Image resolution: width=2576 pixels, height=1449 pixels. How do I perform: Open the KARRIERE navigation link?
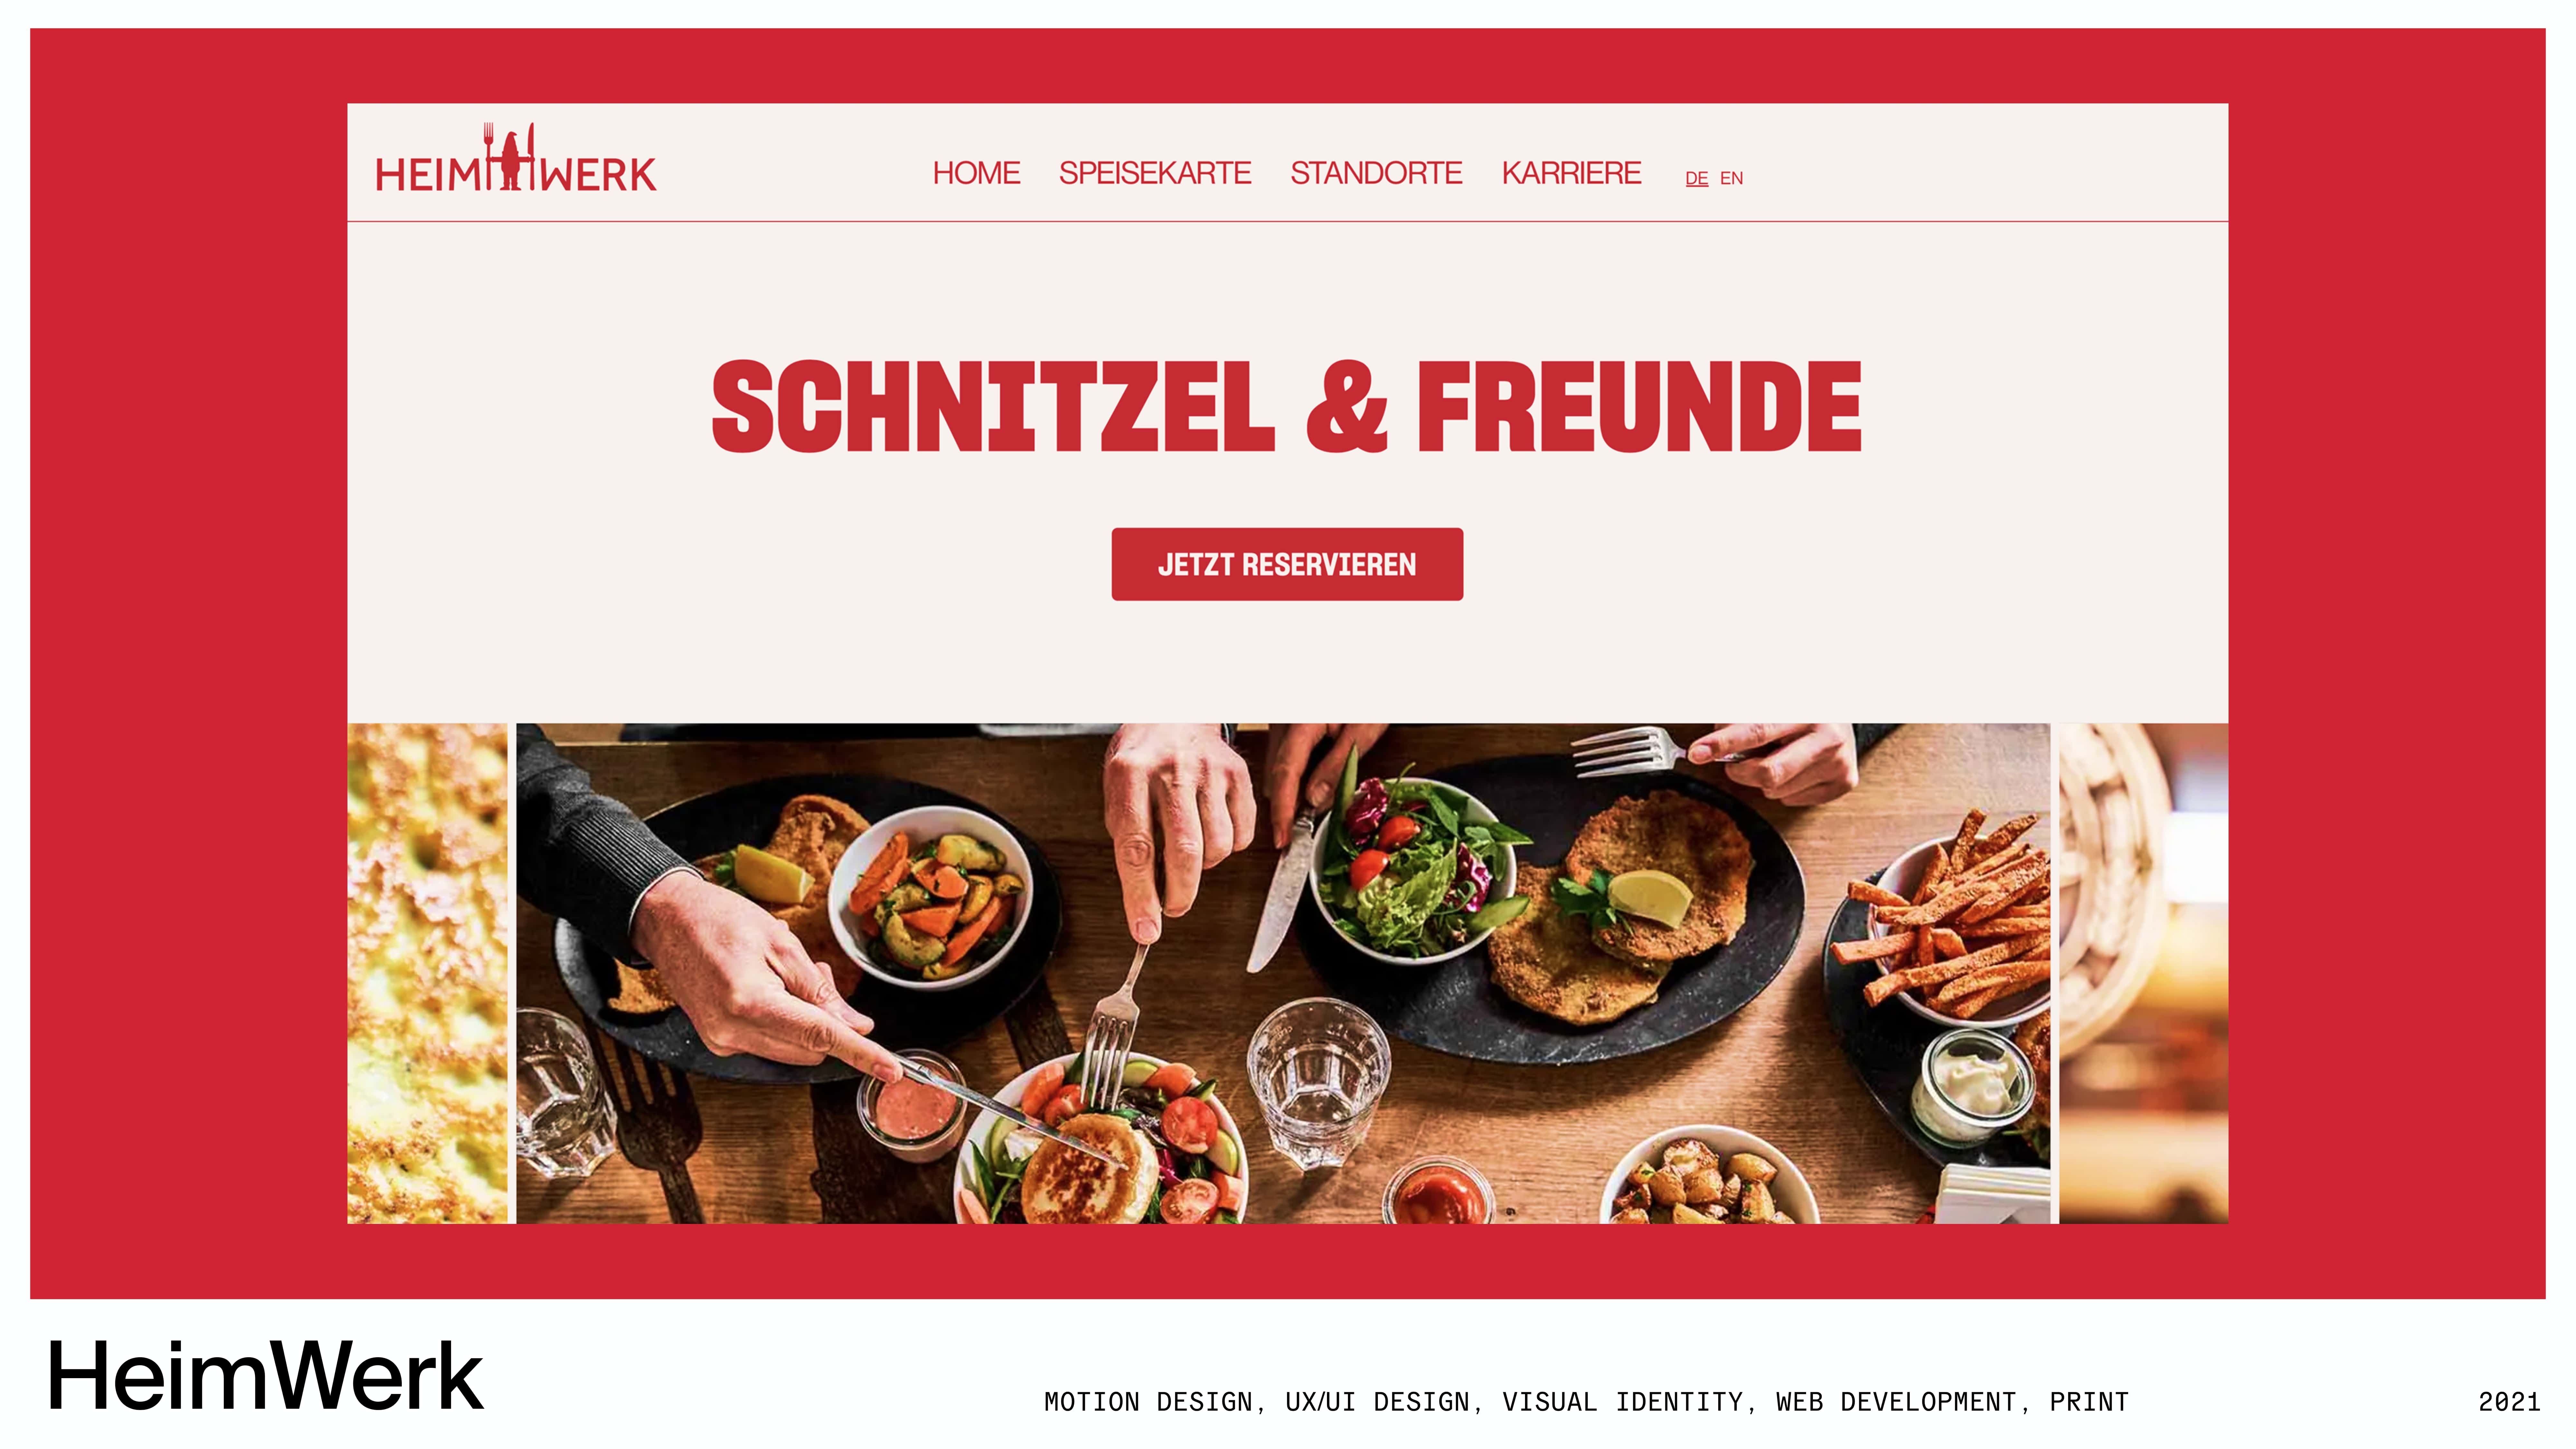pos(1571,173)
